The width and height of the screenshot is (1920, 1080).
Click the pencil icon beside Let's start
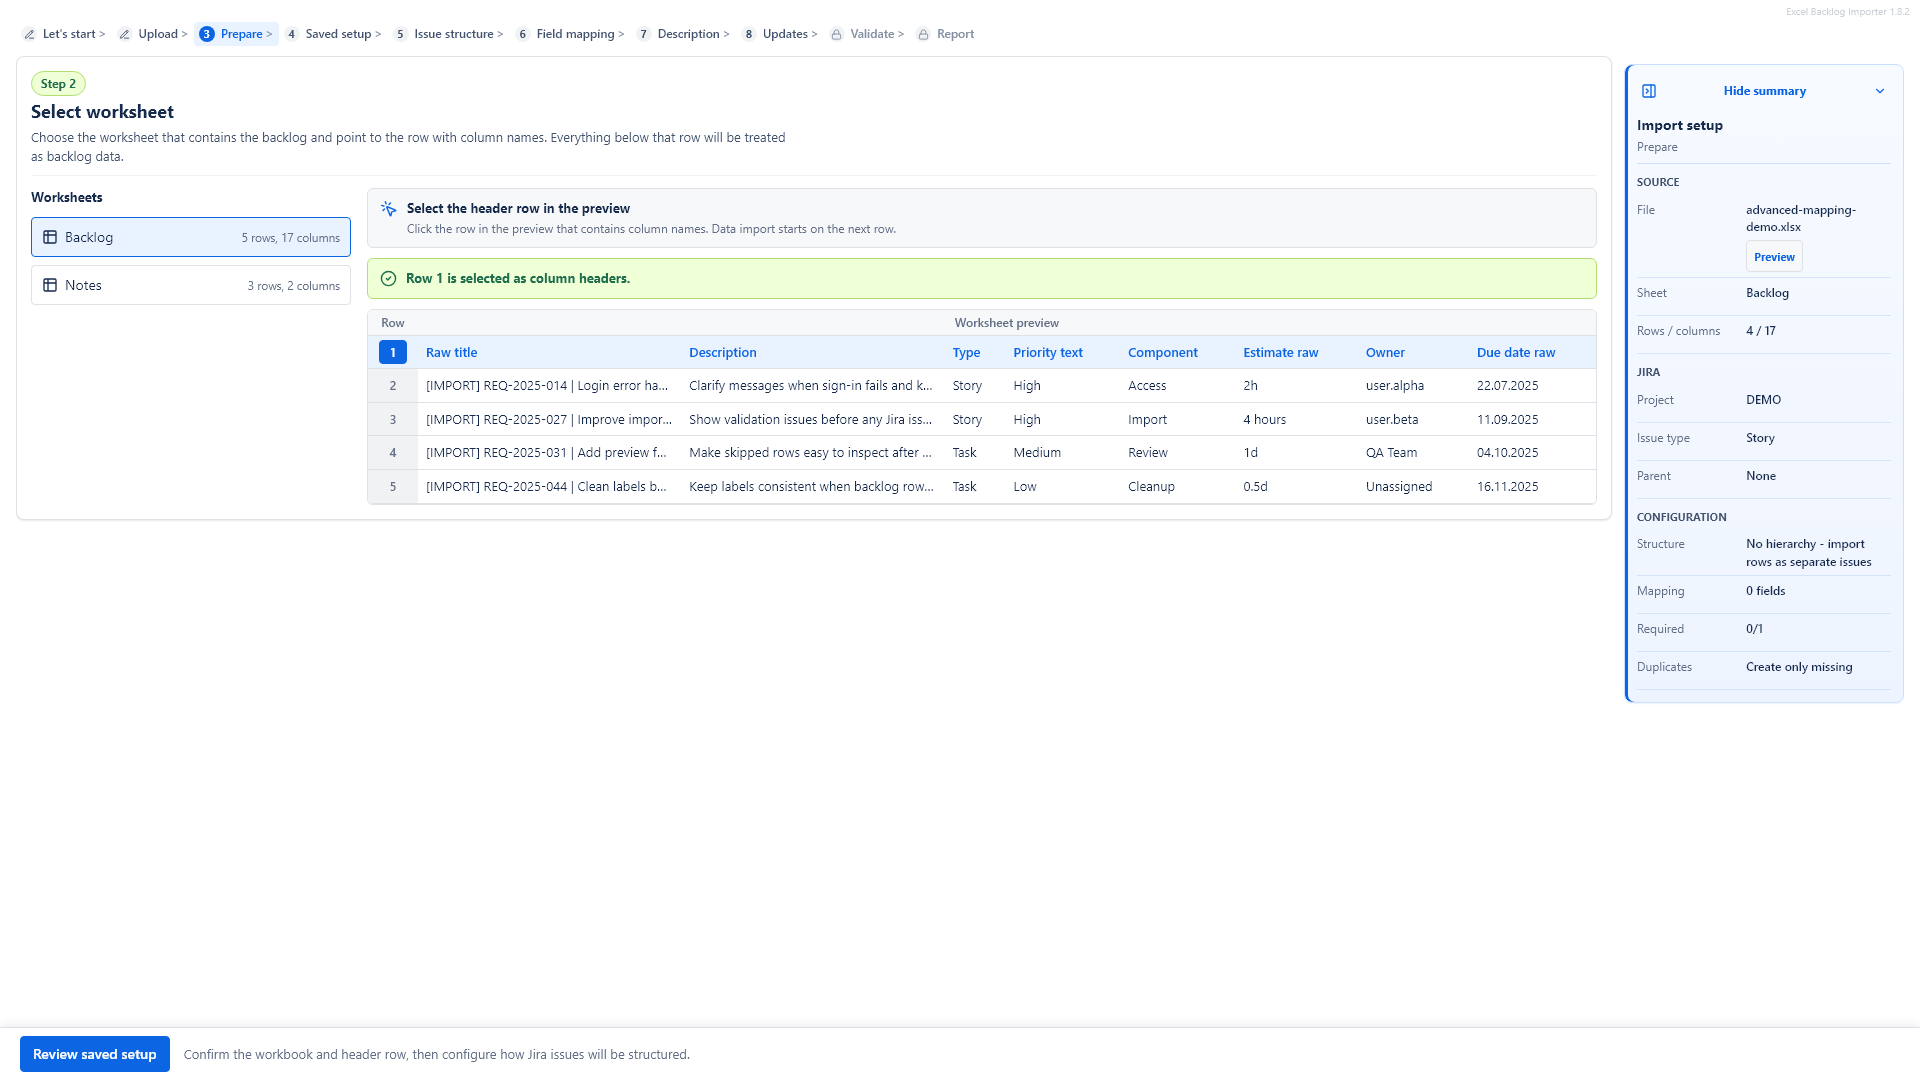pos(29,34)
